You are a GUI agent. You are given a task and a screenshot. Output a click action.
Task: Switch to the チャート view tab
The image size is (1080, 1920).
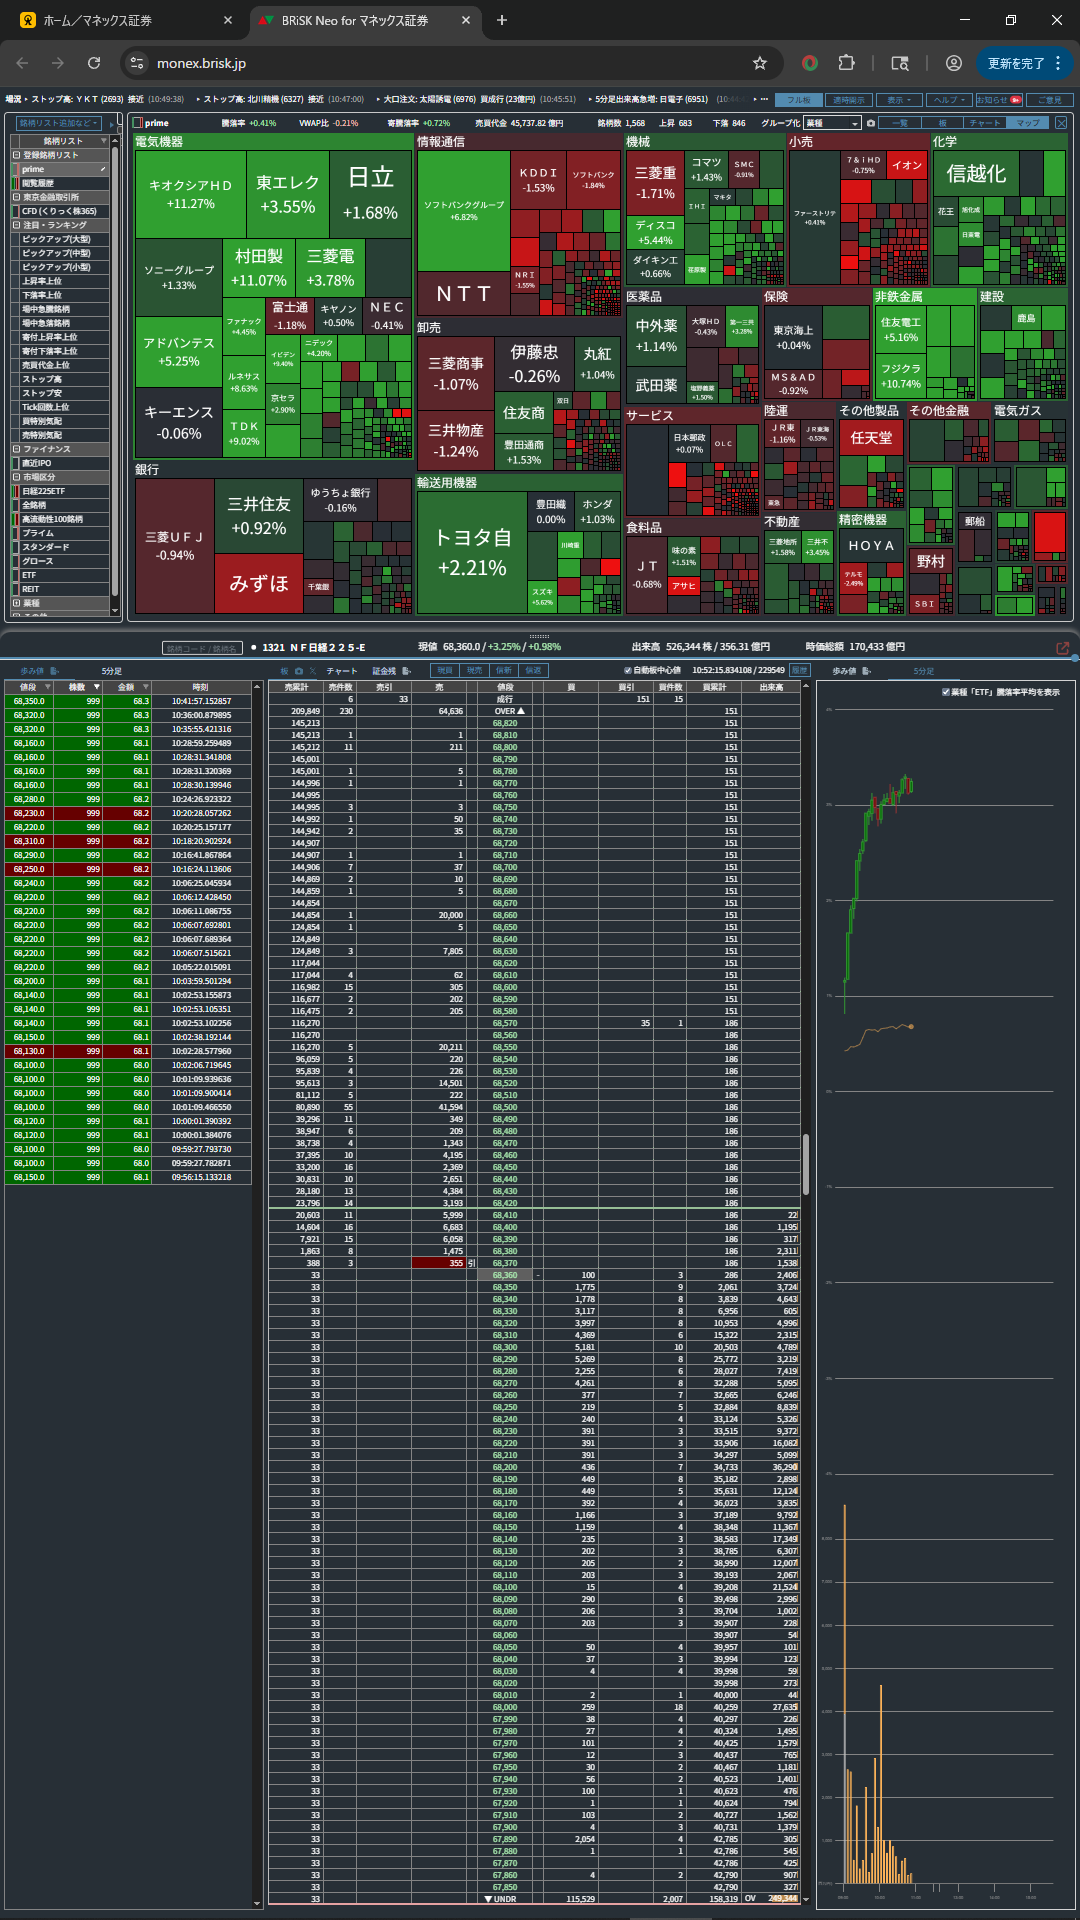tap(984, 123)
